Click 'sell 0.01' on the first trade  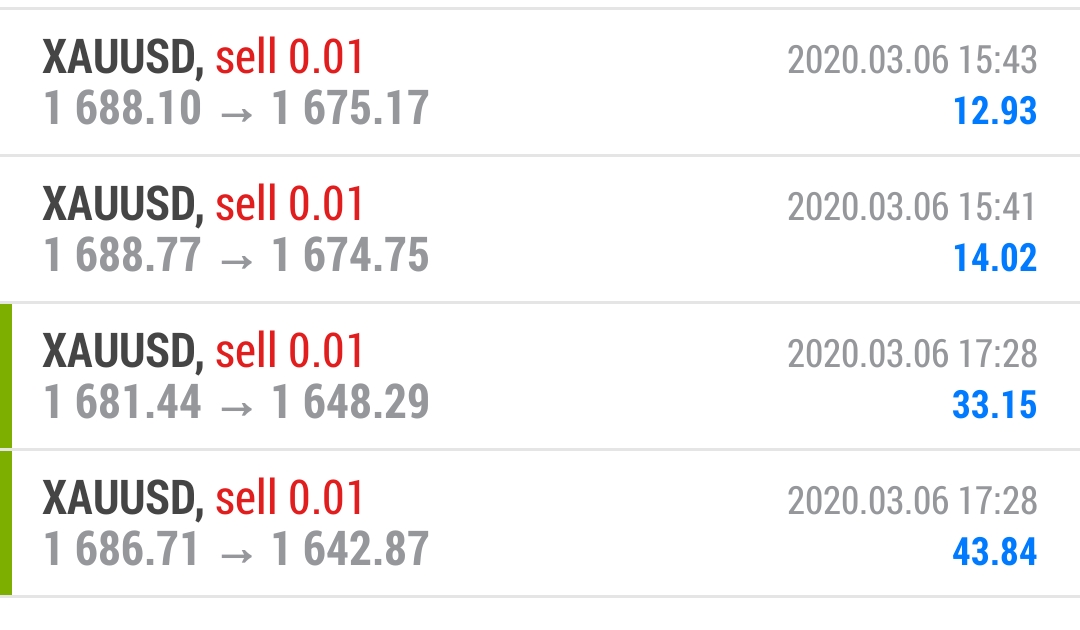click(x=289, y=56)
